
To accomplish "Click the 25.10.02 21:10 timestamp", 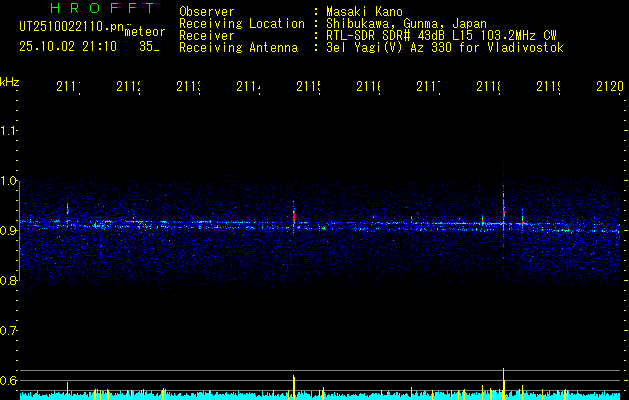I will 68,47.
